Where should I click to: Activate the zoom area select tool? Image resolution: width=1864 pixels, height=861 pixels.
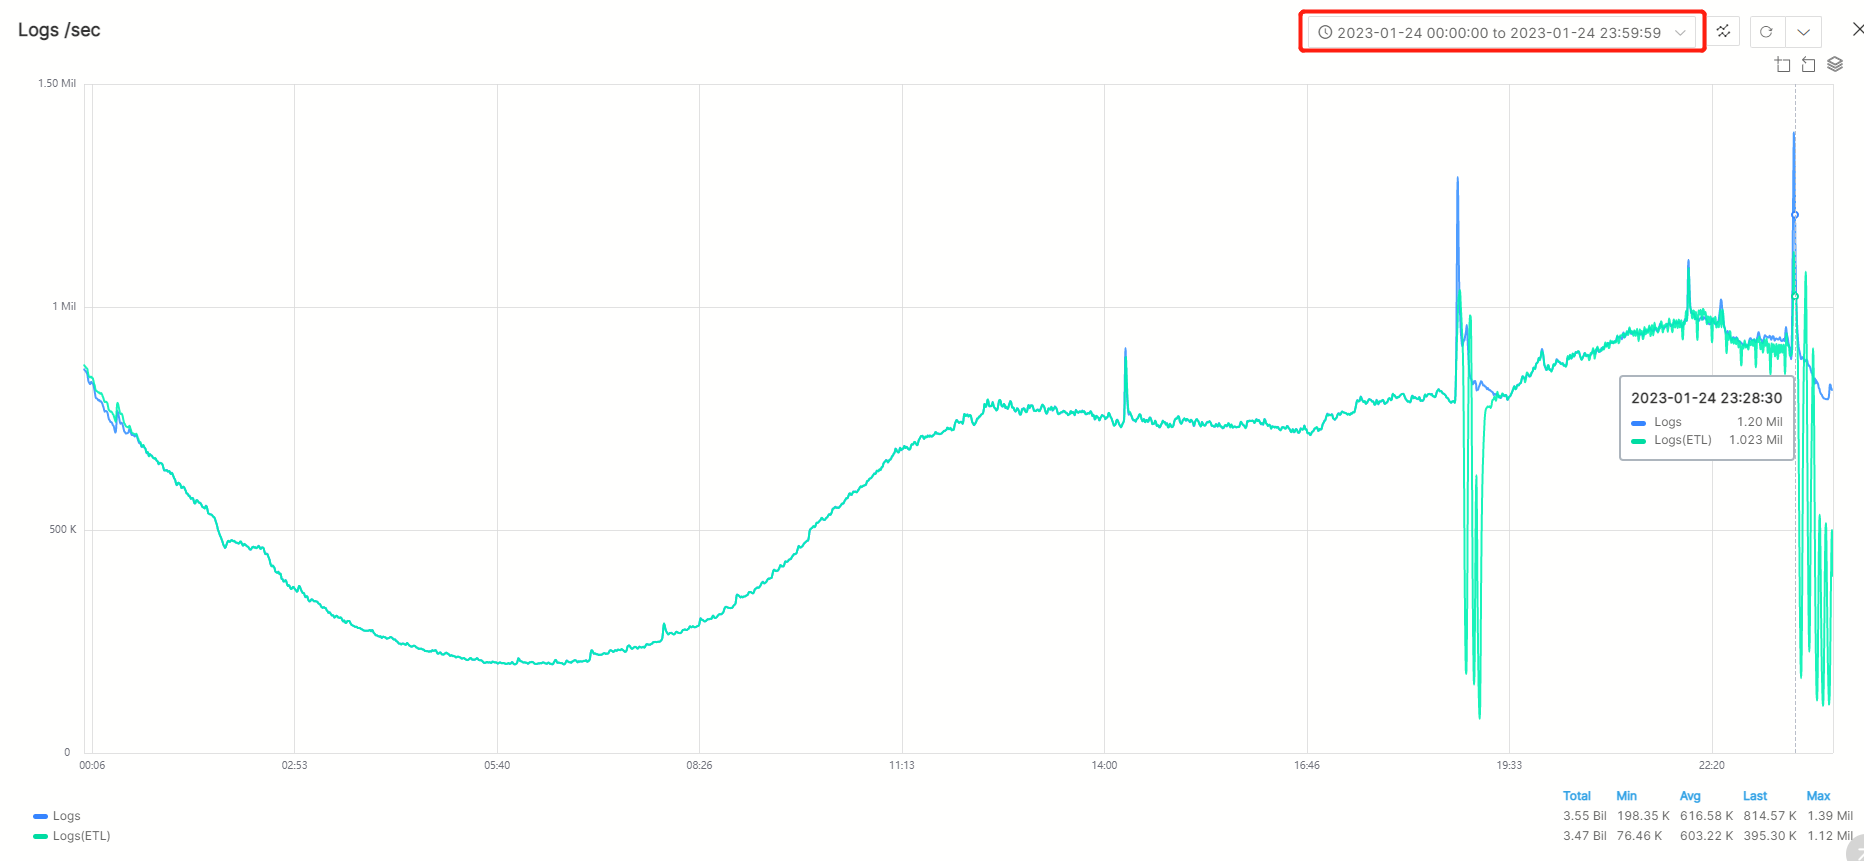[x=1782, y=65]
